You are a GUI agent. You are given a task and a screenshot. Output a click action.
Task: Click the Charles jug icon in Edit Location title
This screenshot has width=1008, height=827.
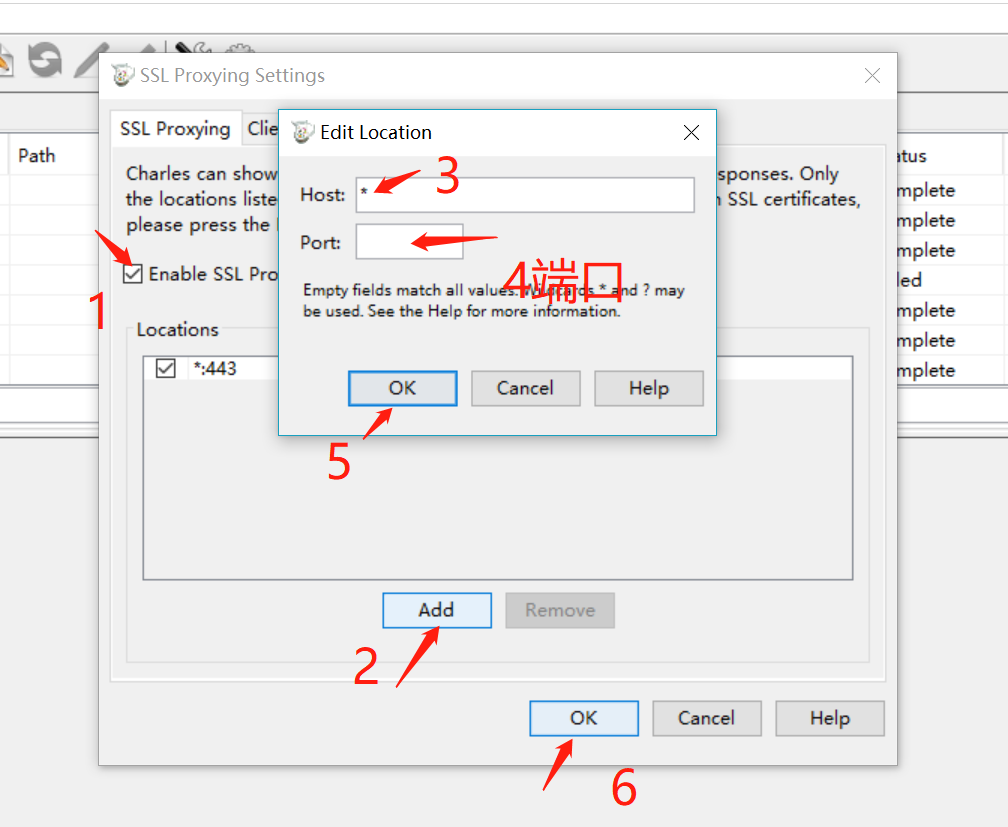pyautogui.click(x=302, y=132)
